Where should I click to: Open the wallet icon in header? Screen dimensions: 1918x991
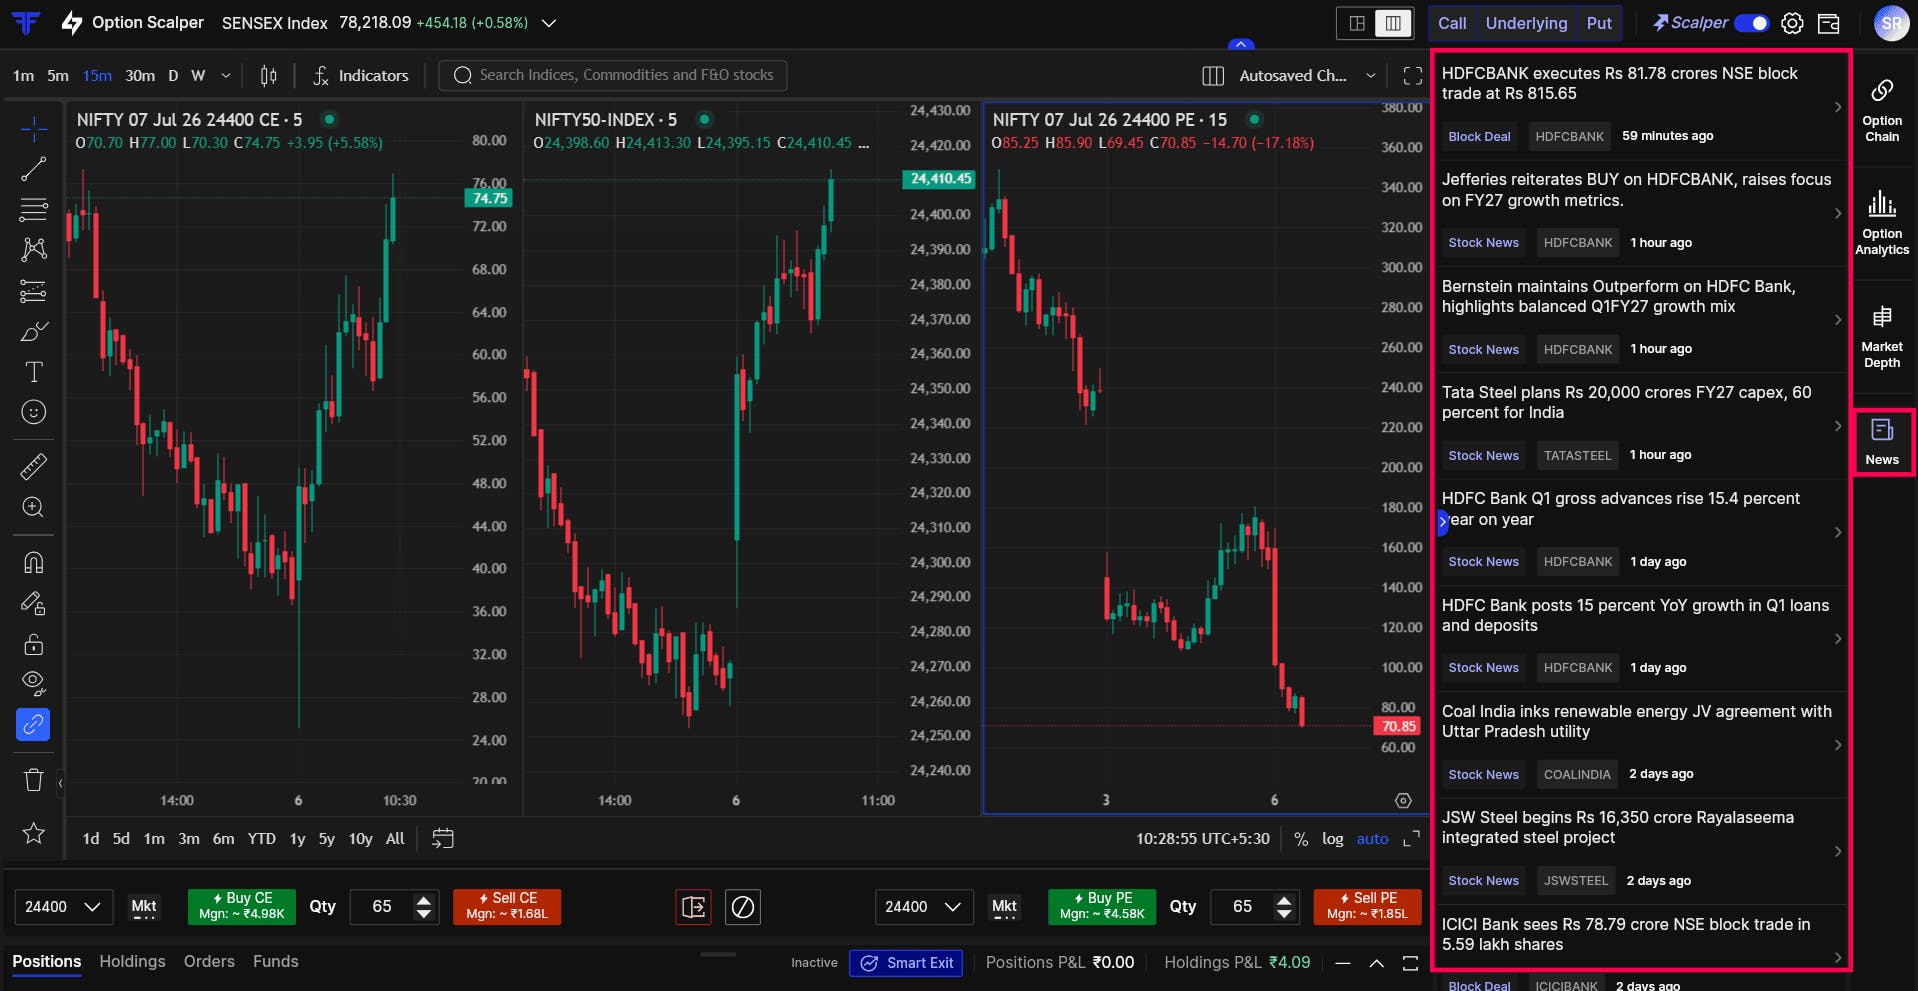tap(1829, 23)
